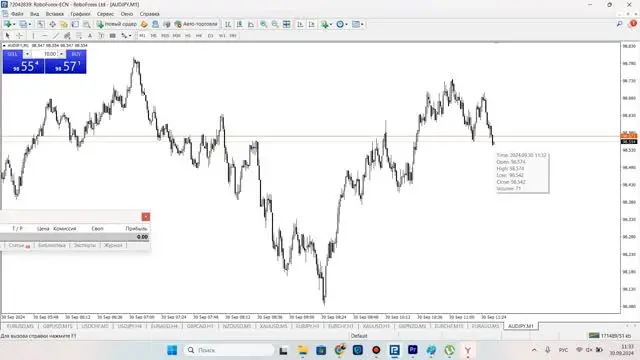
Task: Open the Файл menu
Action: click(17, 14)
